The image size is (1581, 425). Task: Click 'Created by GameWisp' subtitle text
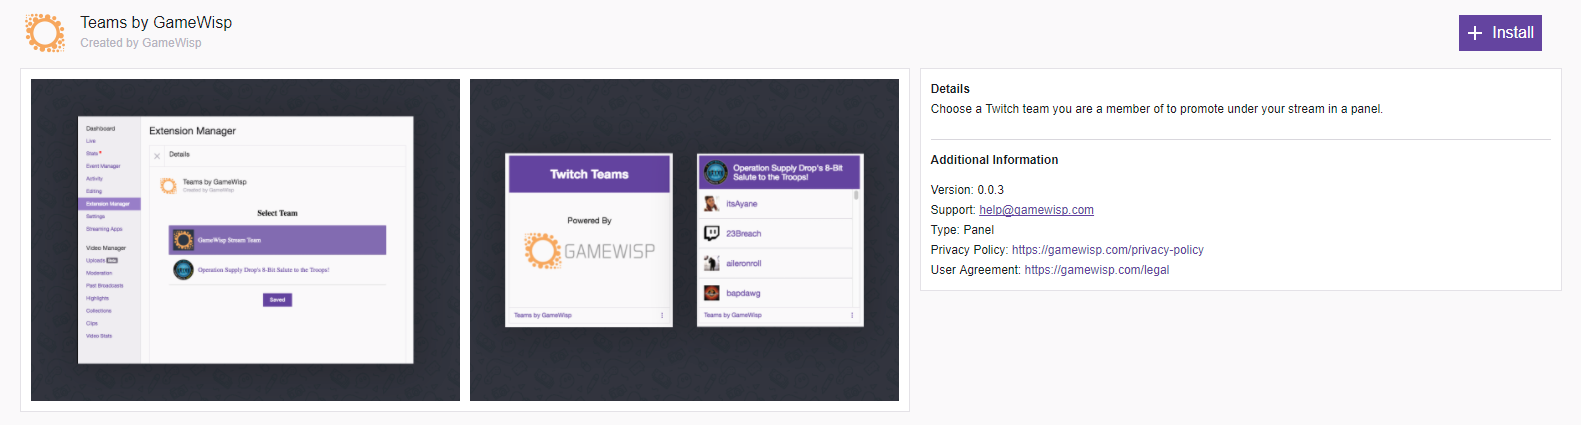click(x=141, y=43)
